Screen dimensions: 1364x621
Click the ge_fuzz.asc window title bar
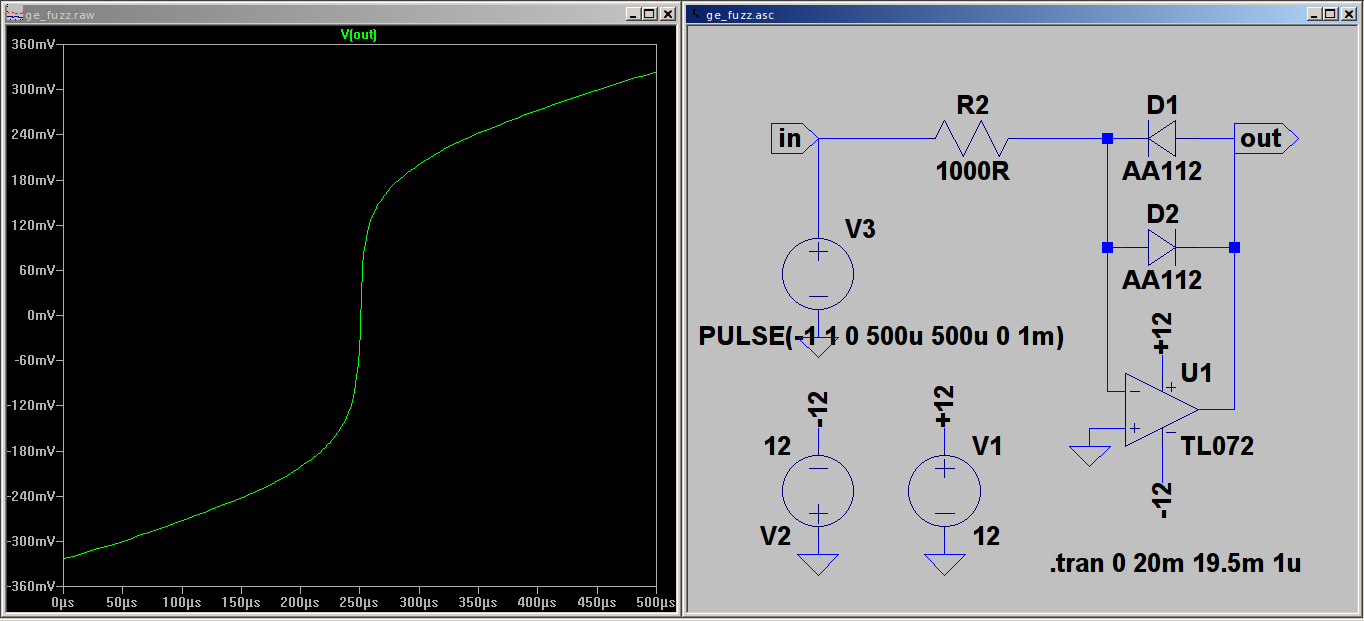tap(1022, 14)
